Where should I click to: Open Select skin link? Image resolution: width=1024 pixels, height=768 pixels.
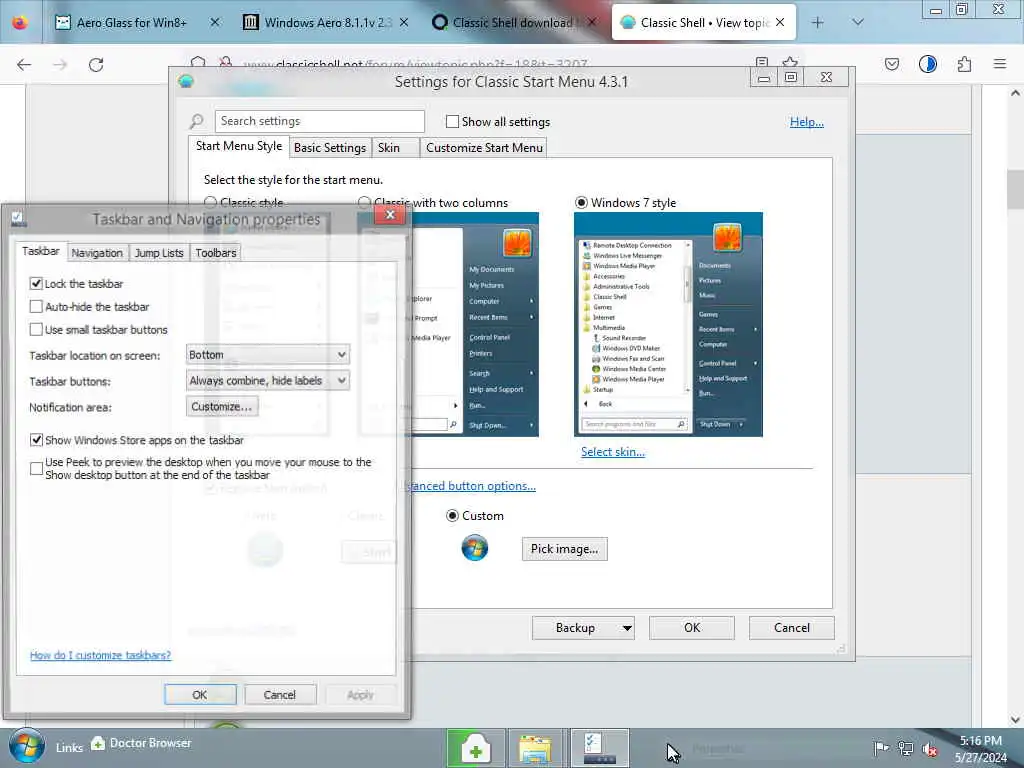(x=613, y=451)
